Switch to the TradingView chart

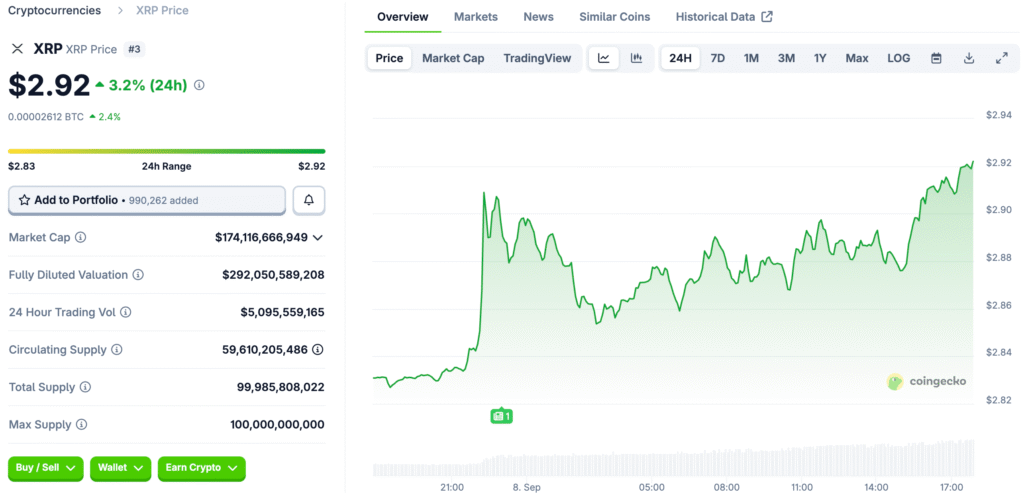click(537, 58)
